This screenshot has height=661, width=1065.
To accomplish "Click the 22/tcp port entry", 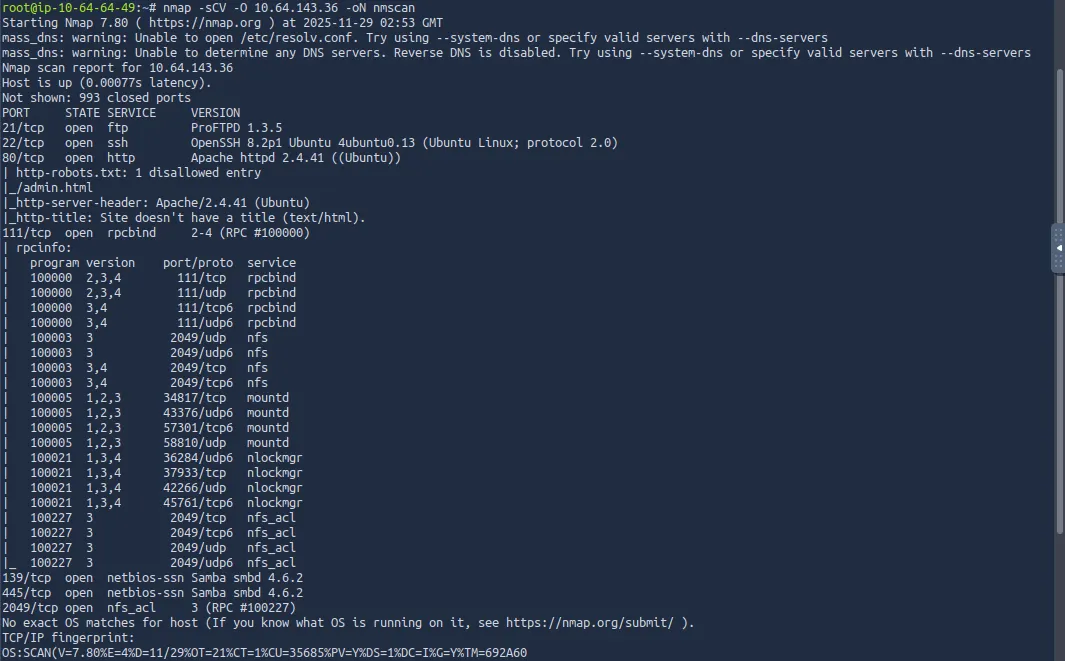I will click(22, 143).
